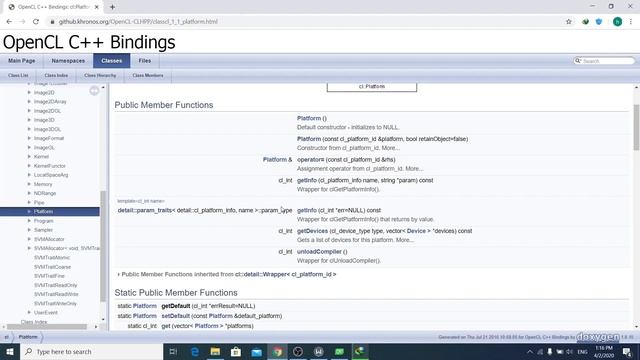640x360 pixels.
Task: Click the address bar URL
Action: [138, 22]
